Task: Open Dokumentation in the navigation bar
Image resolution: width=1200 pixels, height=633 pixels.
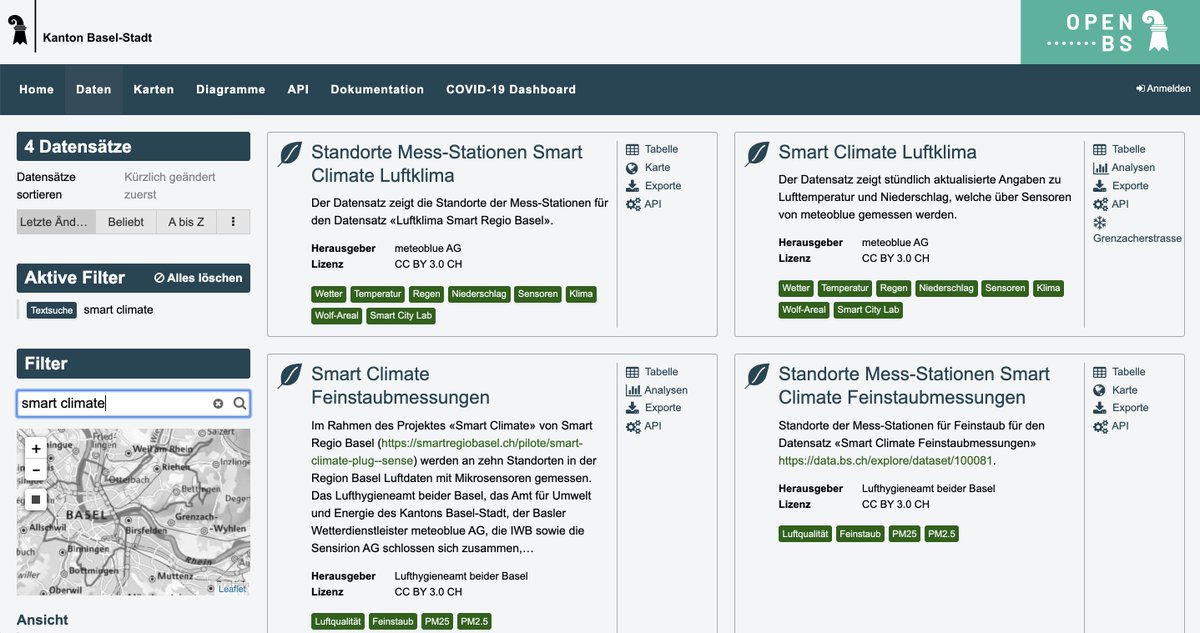Action: coord(377,89)
